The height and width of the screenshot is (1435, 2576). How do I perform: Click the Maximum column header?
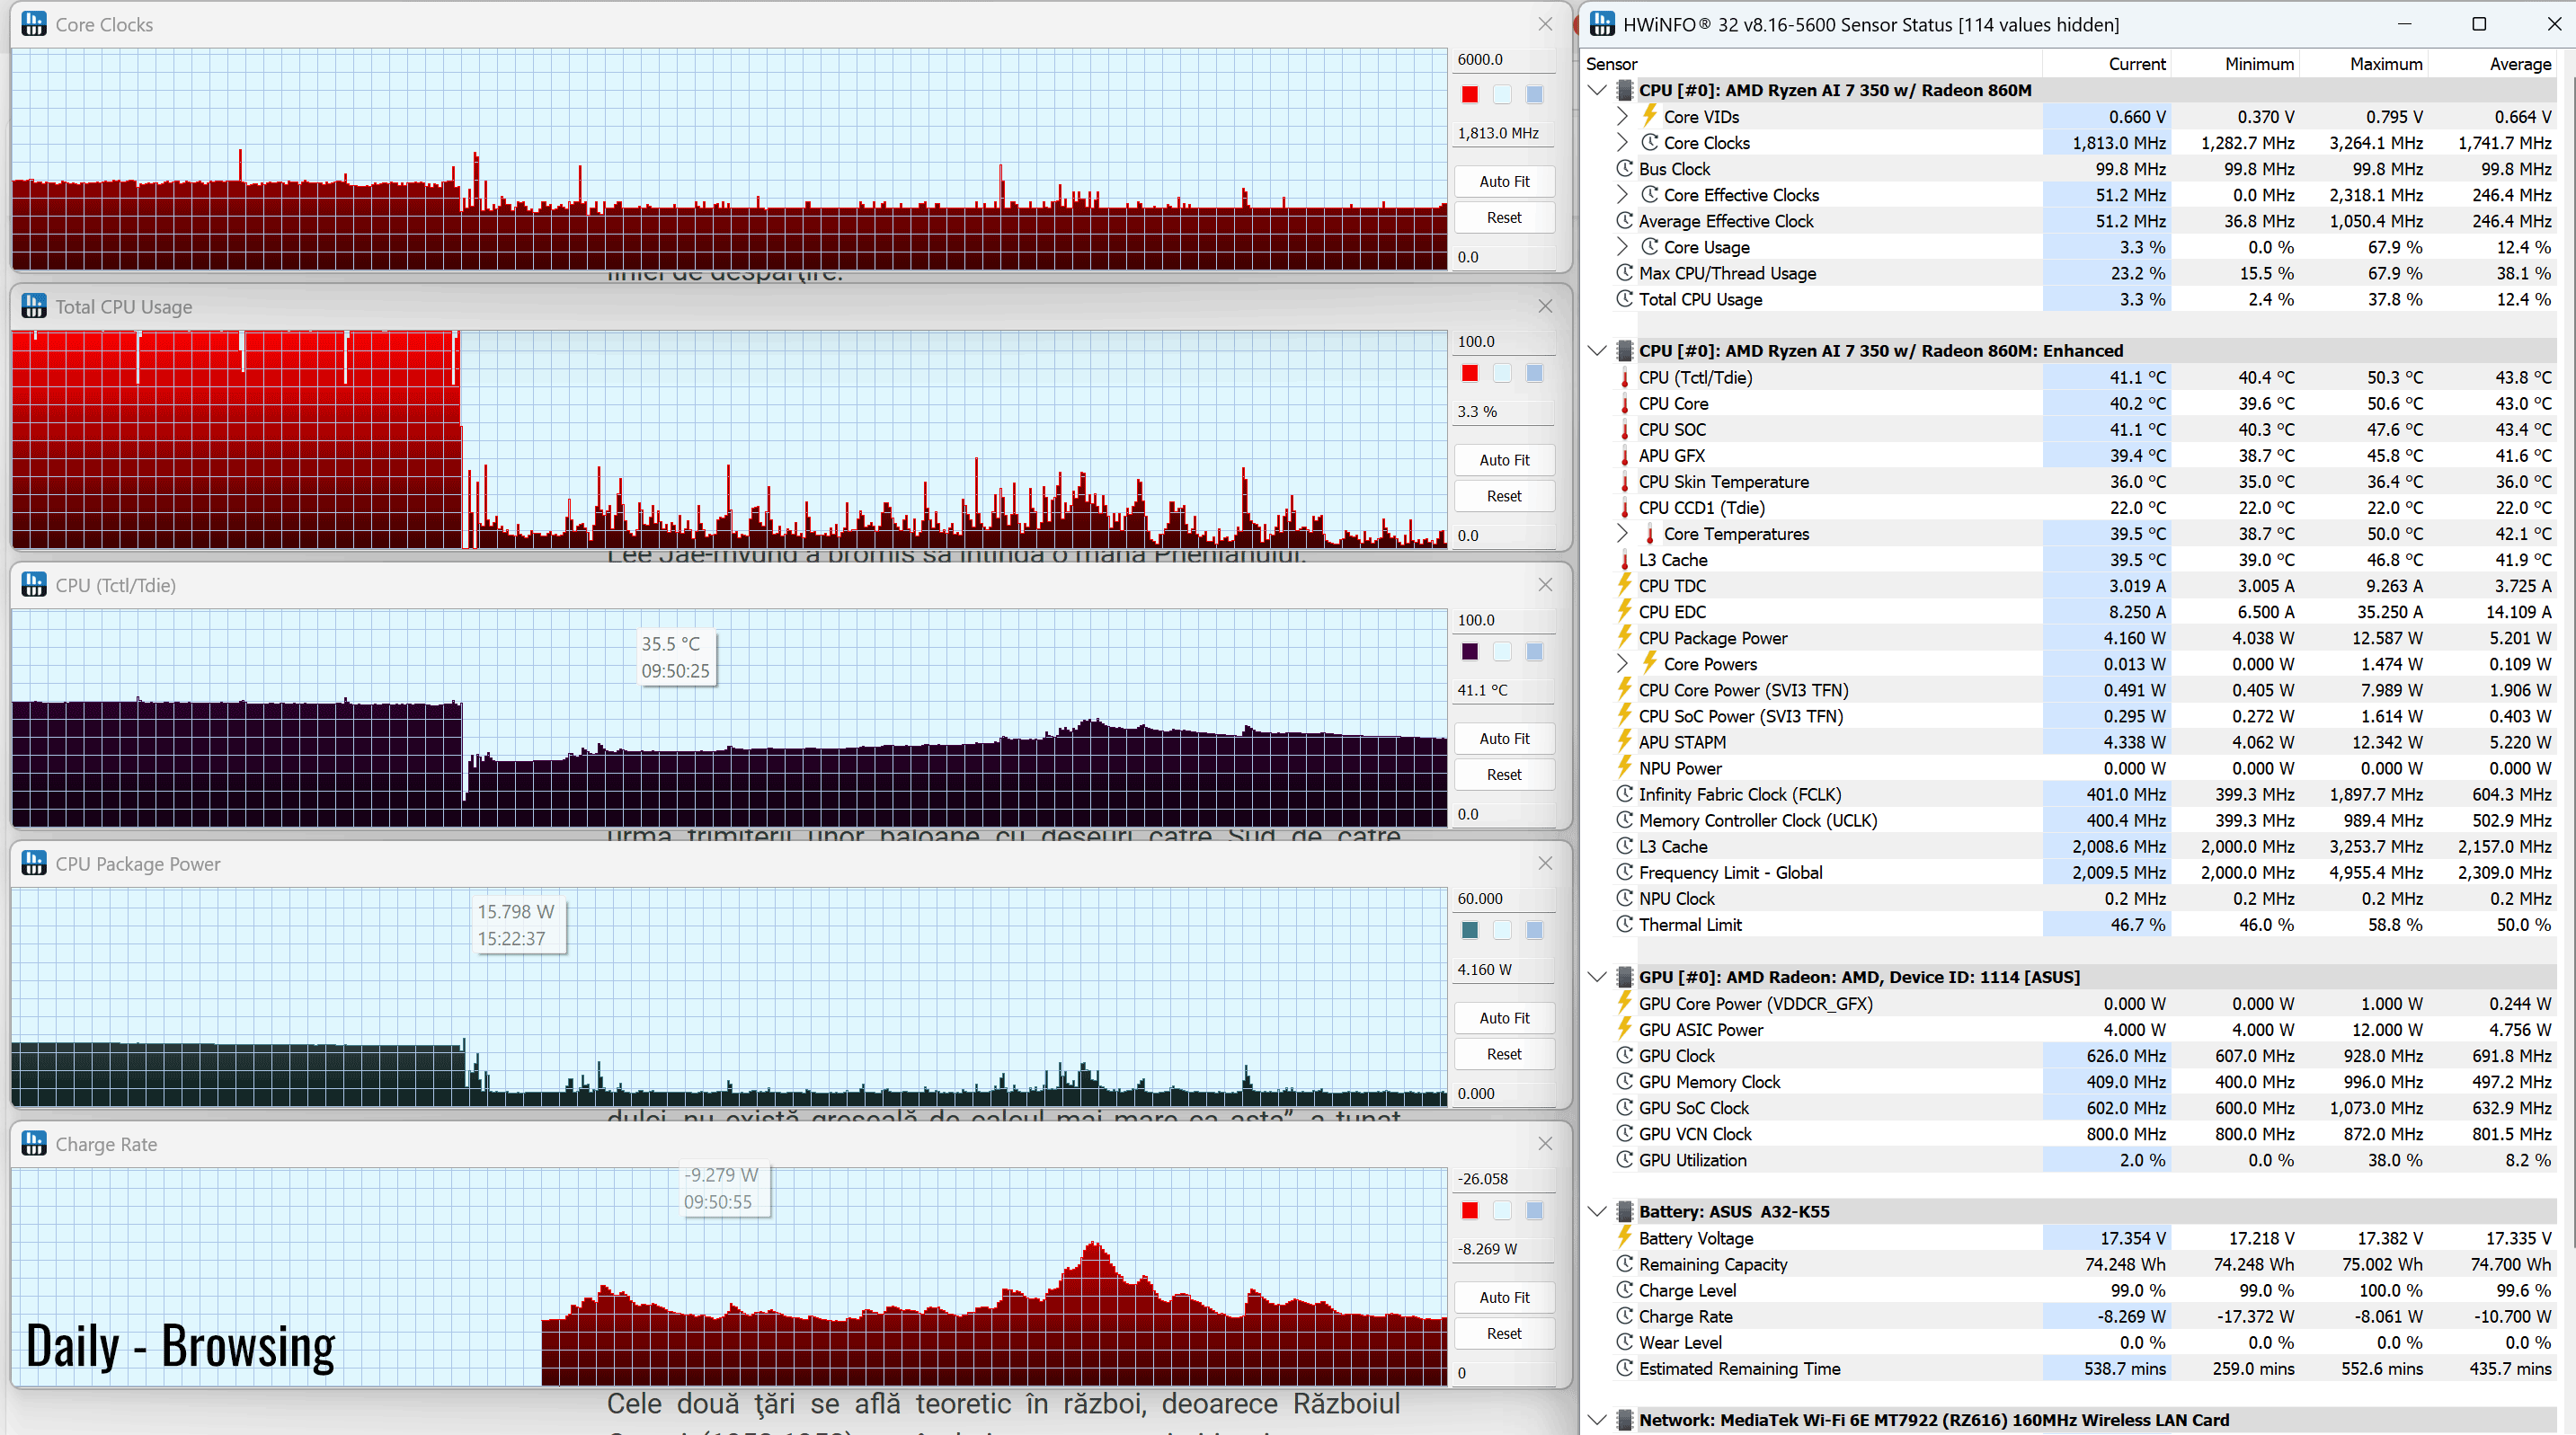point(2364,63)
